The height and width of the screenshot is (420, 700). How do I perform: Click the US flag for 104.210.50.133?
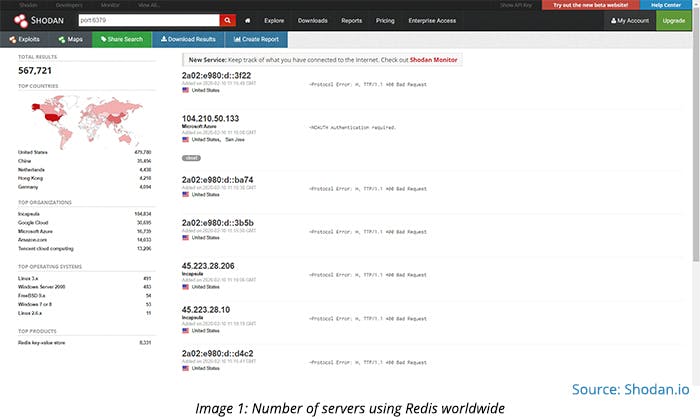tap(185, 139)
